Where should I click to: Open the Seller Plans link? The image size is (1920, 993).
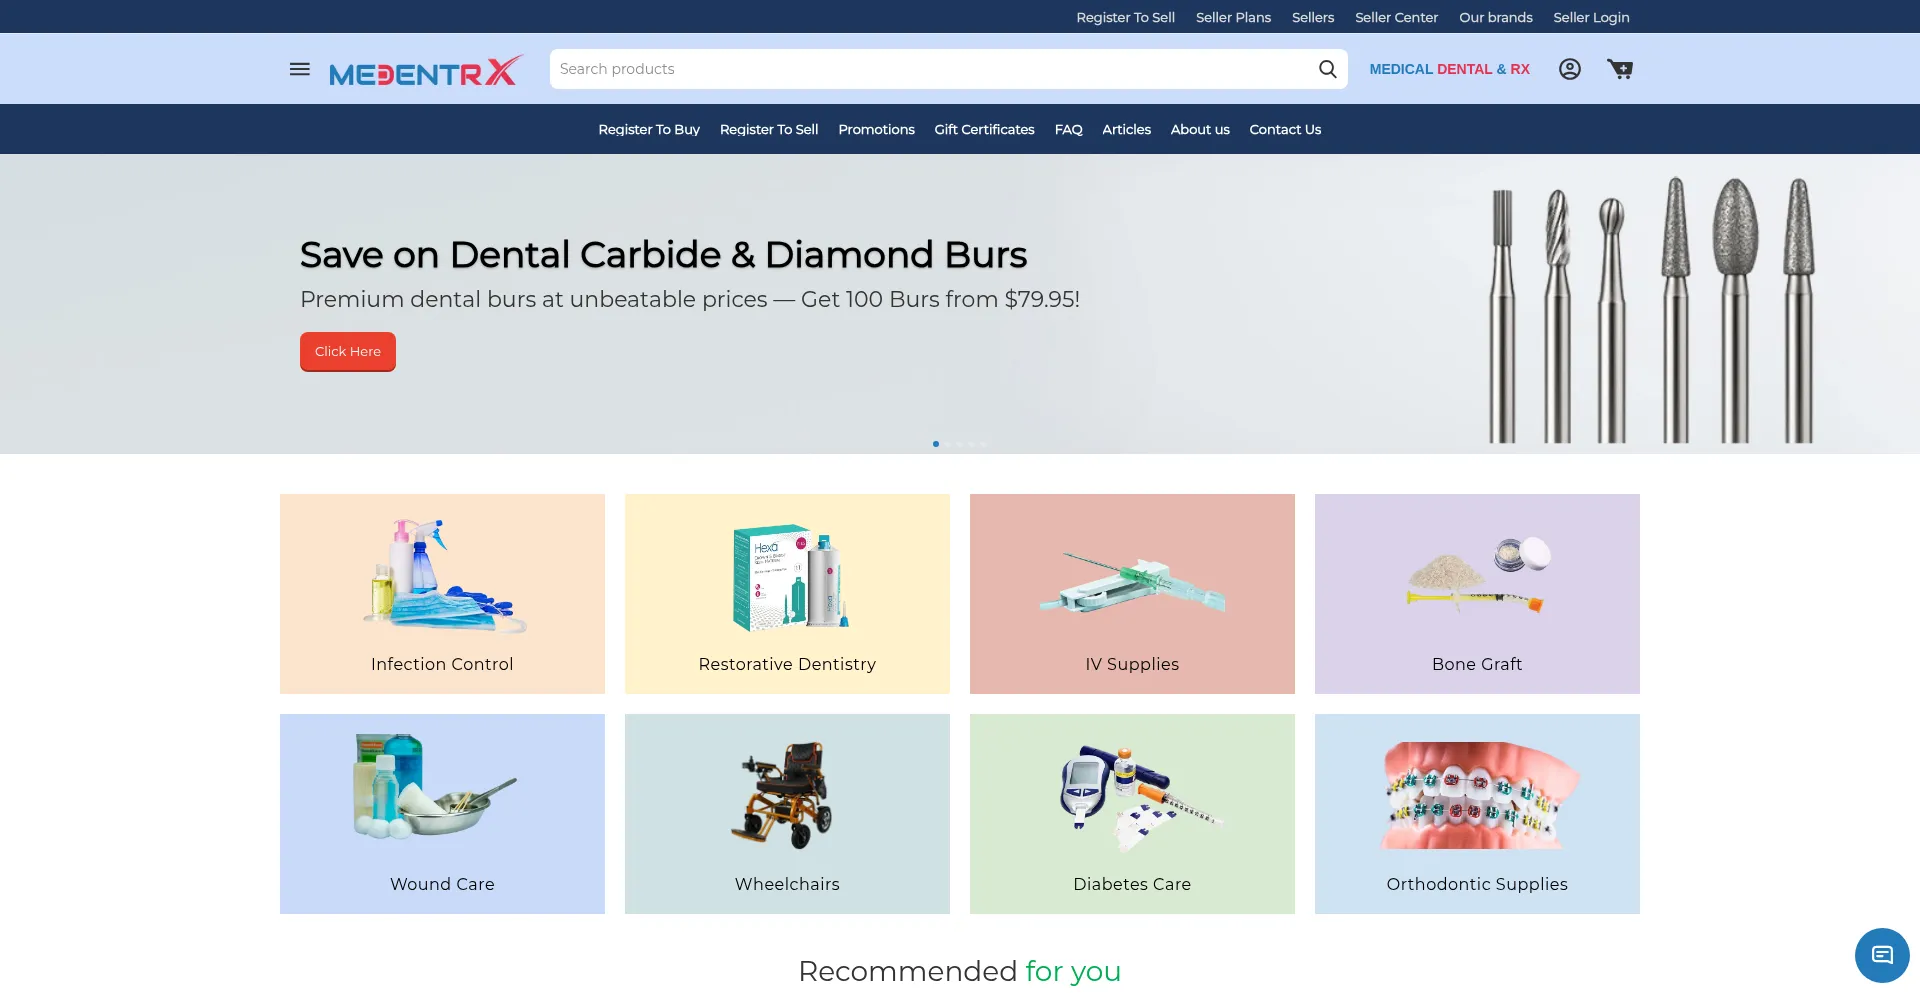(x=1233, y=17)
